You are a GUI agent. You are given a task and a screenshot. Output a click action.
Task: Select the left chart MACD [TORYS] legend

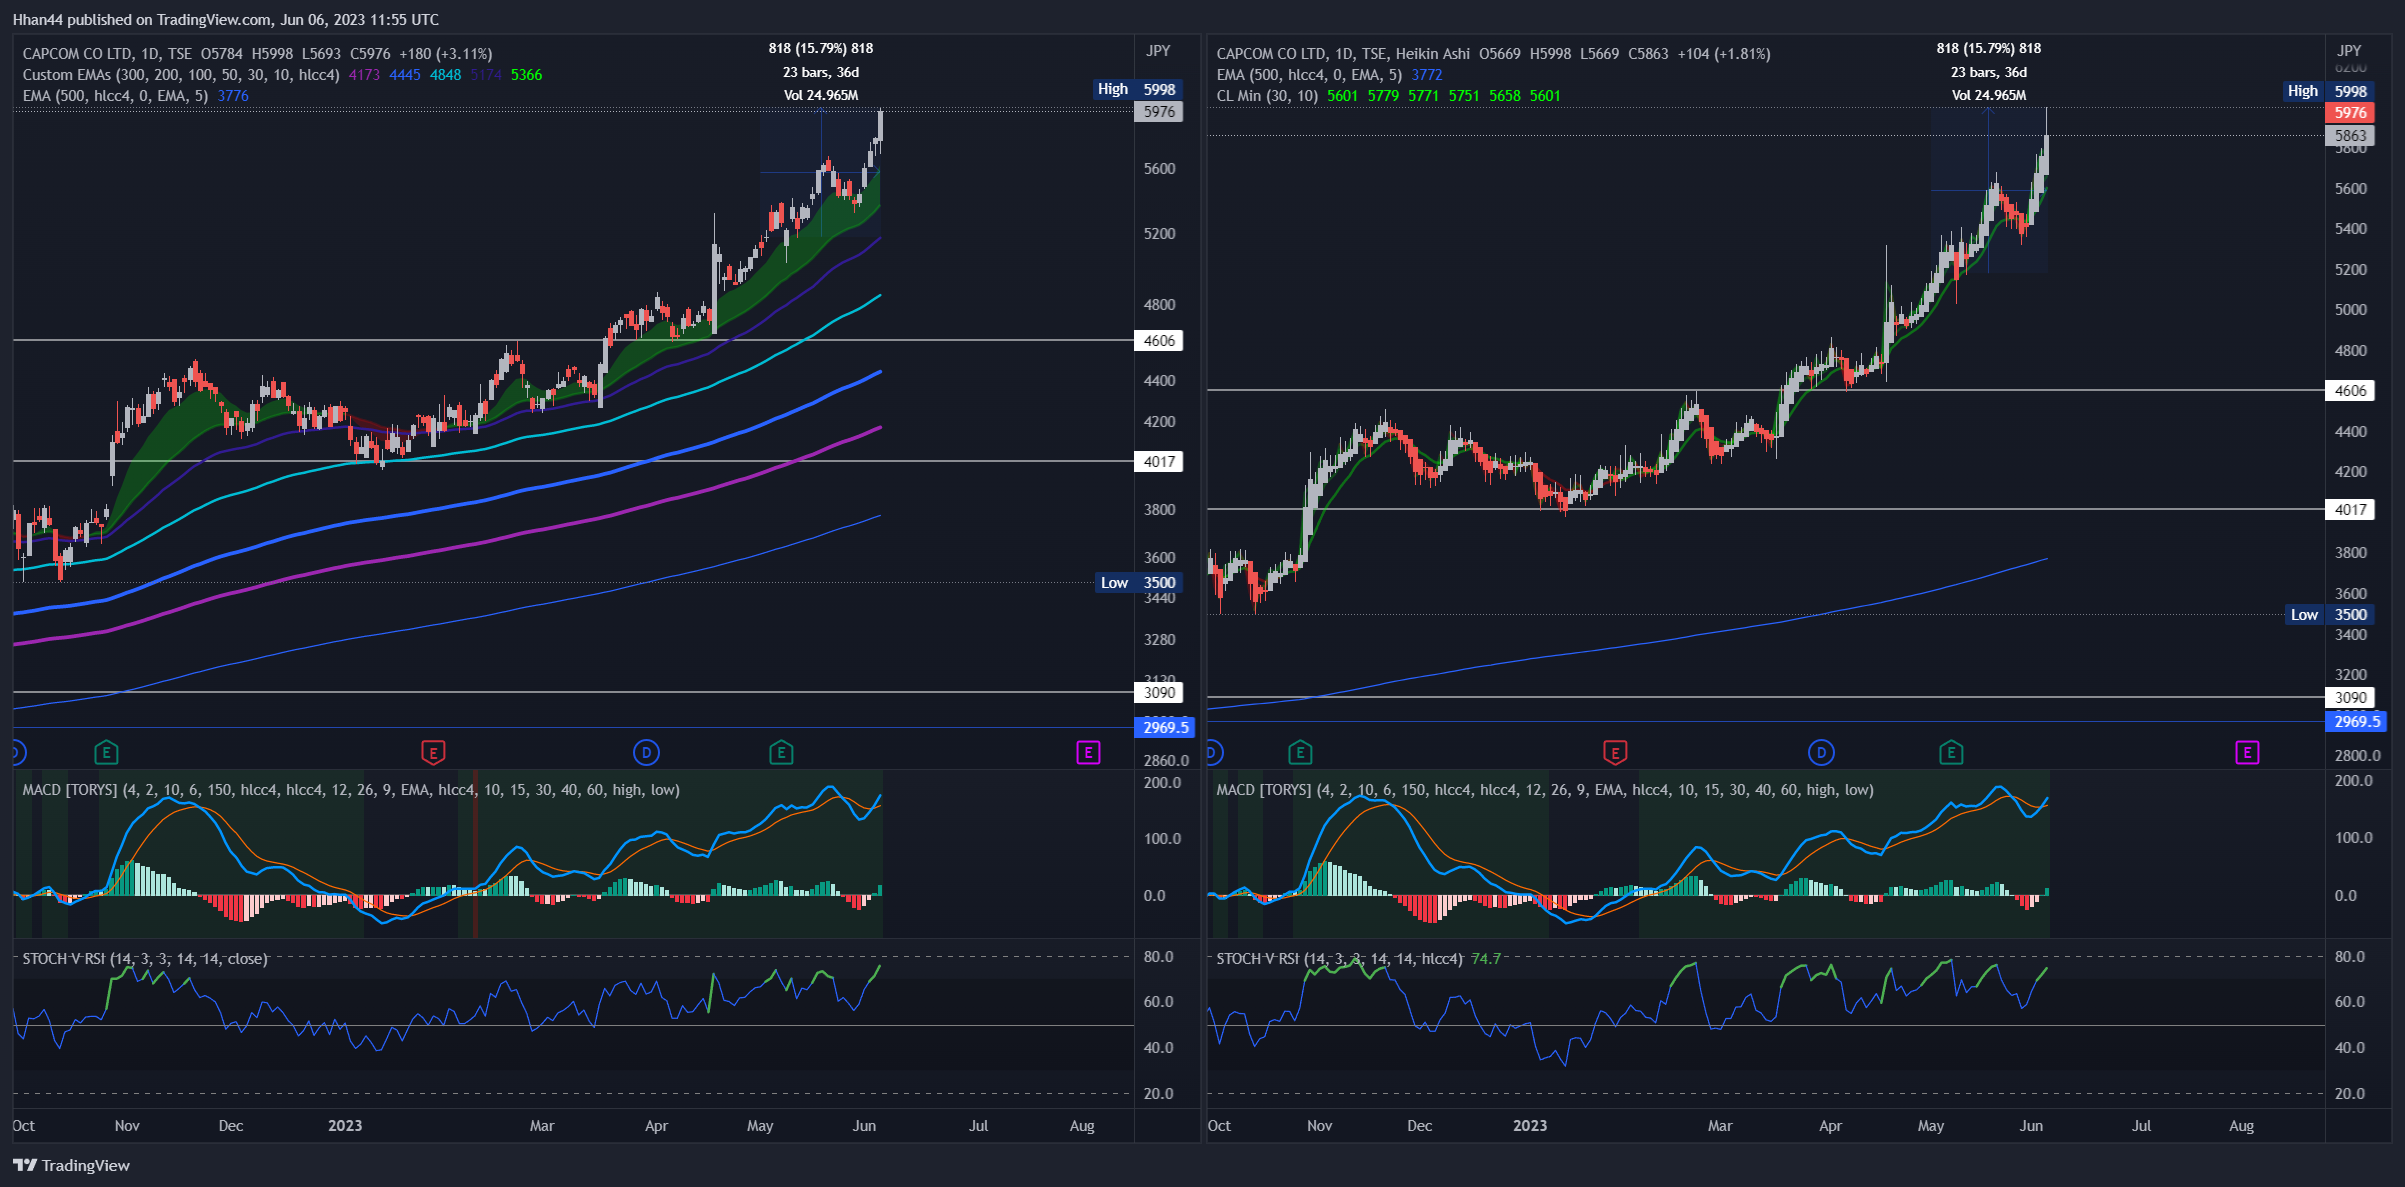pyautogui.click(x=351, y=790)
